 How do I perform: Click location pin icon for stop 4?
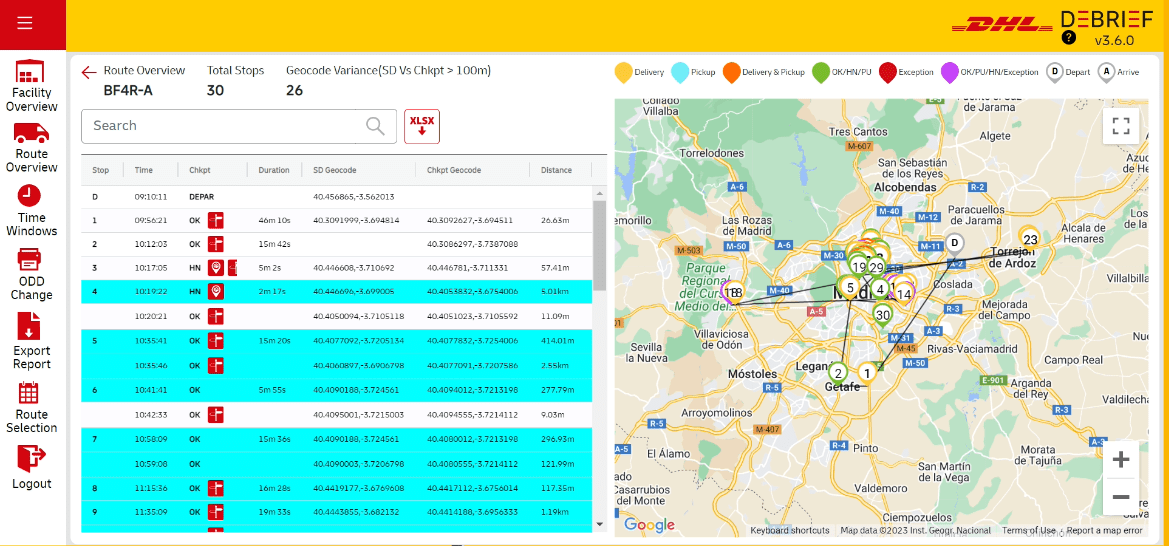(x=215, y=292)
